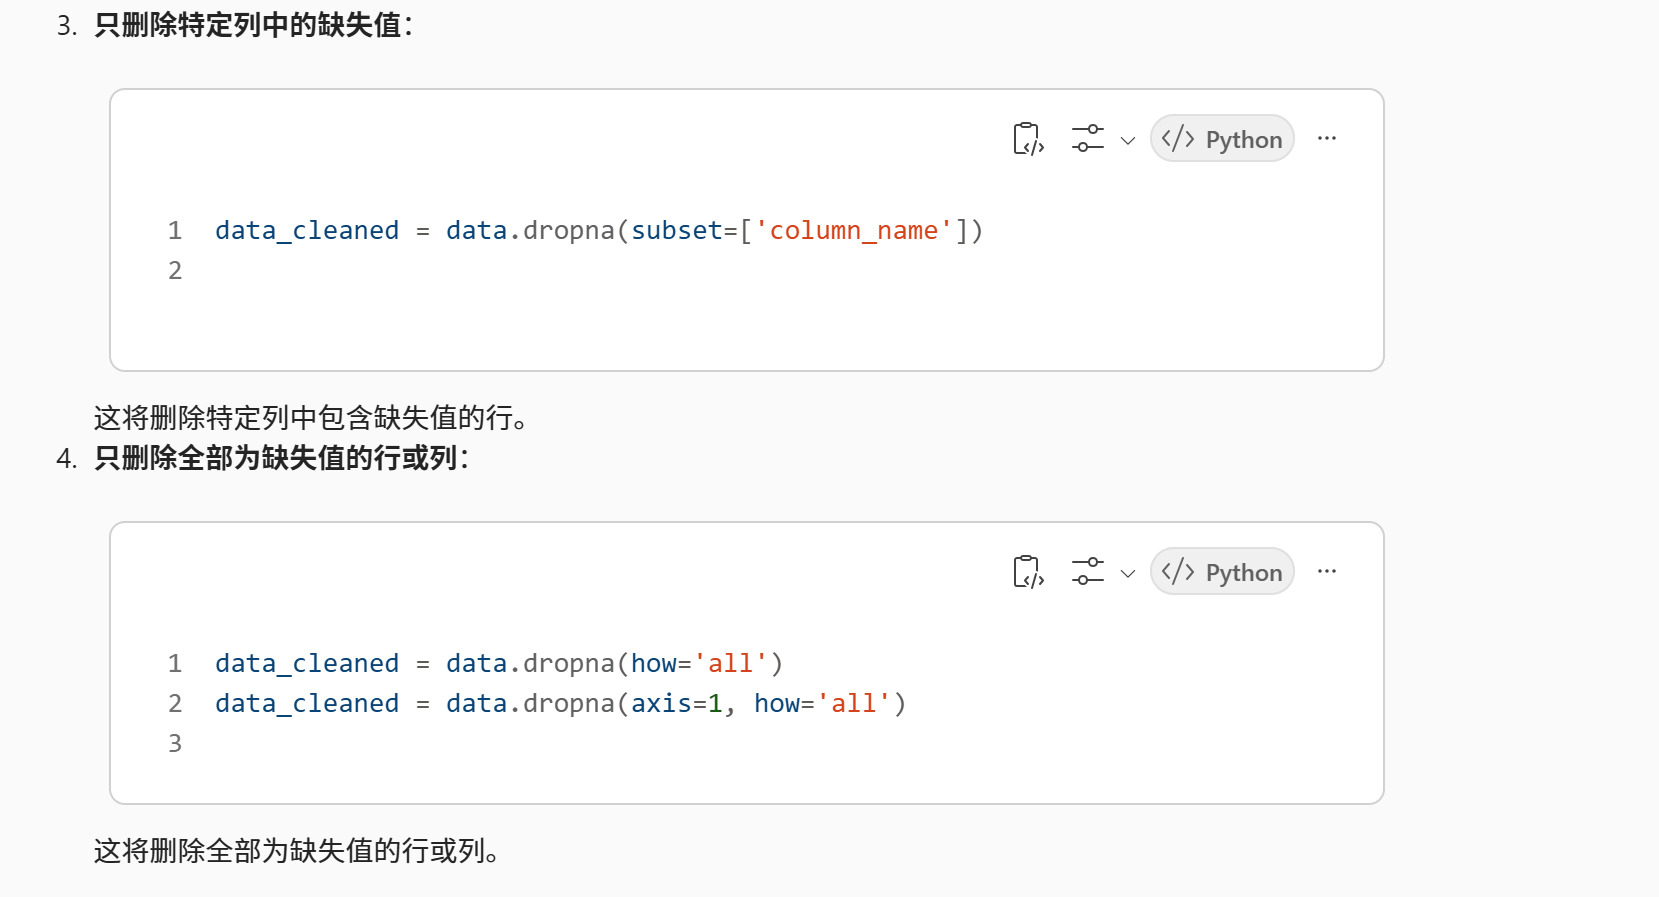Expand chevron beside second block's settings icon

click(x=1128, y=573)
